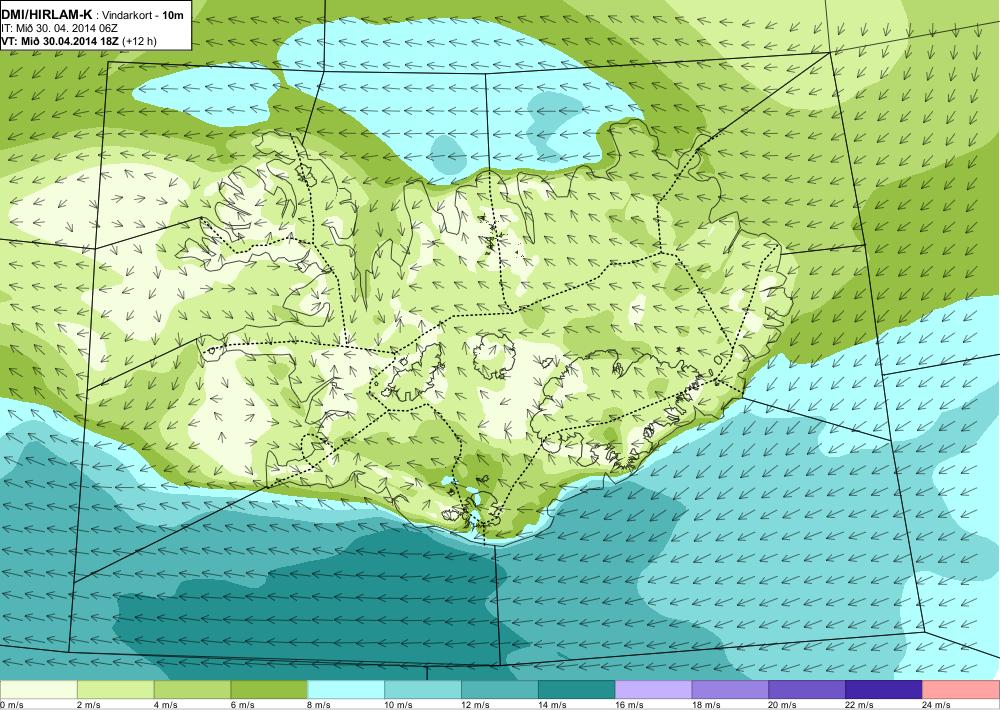Click the "10 m/s" legend label
This screenshot has width=1000, height=710.
click(x=399, y=705)
